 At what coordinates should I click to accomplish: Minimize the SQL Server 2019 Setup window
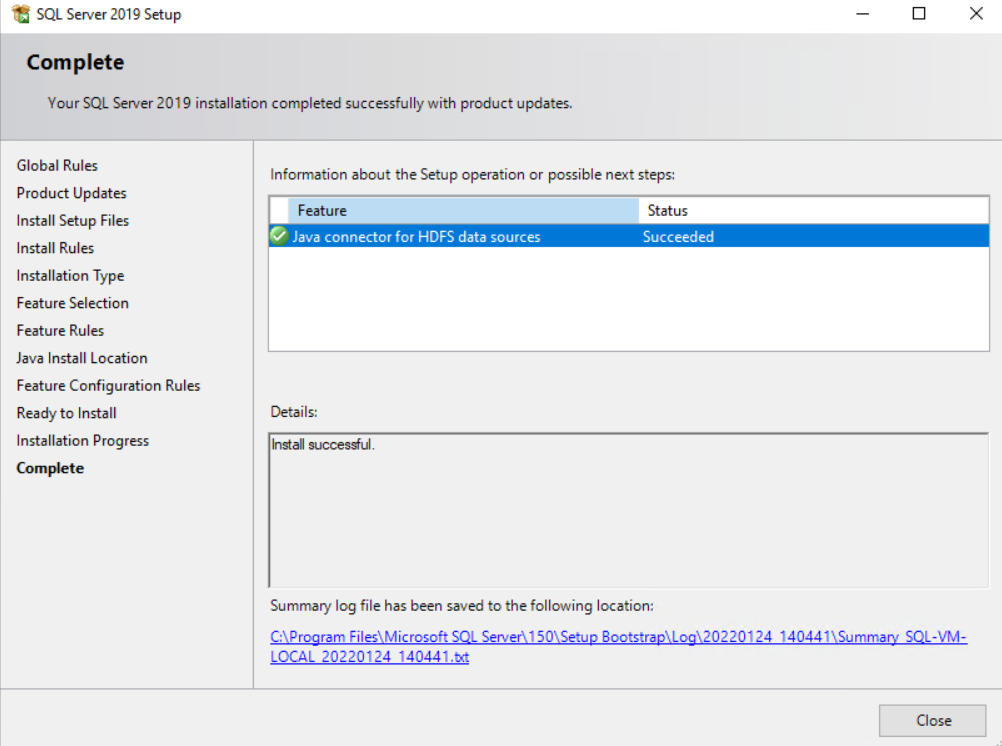pos(863,13)
